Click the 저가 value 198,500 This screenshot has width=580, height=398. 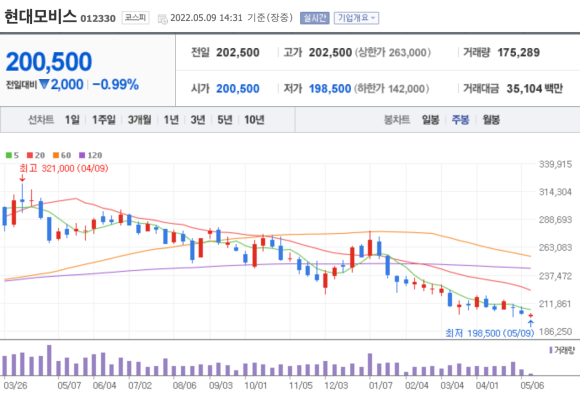[330, 89]
